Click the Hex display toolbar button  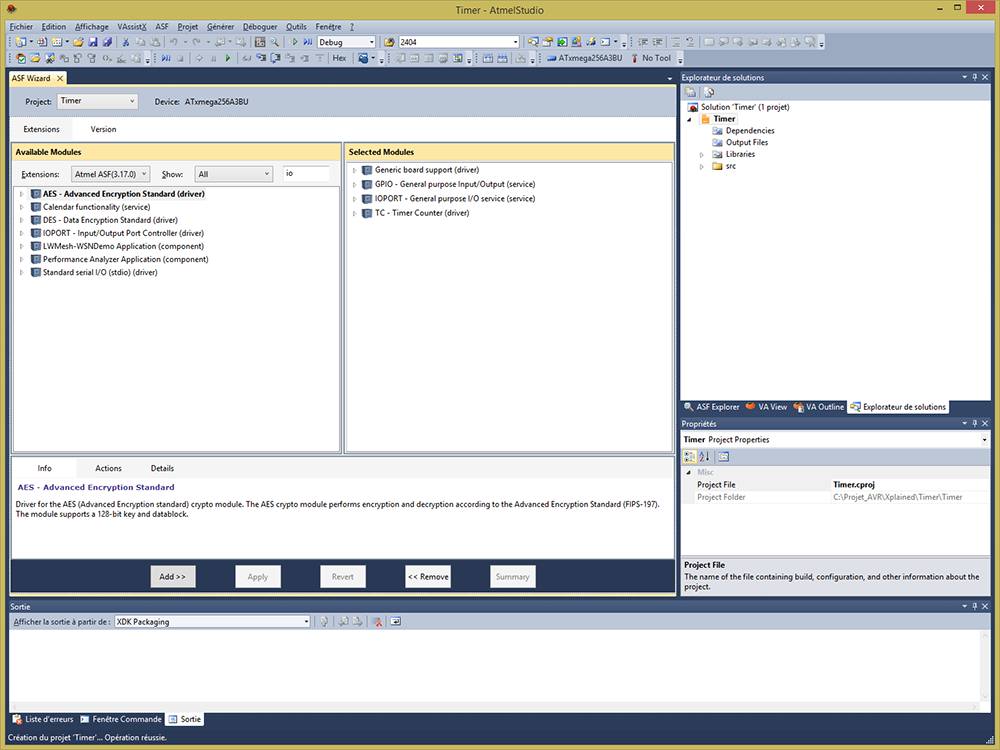coord(339,58)
